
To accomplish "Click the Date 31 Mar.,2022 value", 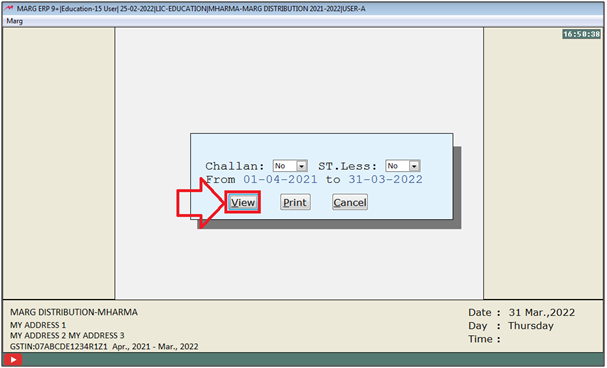I will (x=542, y=313).
